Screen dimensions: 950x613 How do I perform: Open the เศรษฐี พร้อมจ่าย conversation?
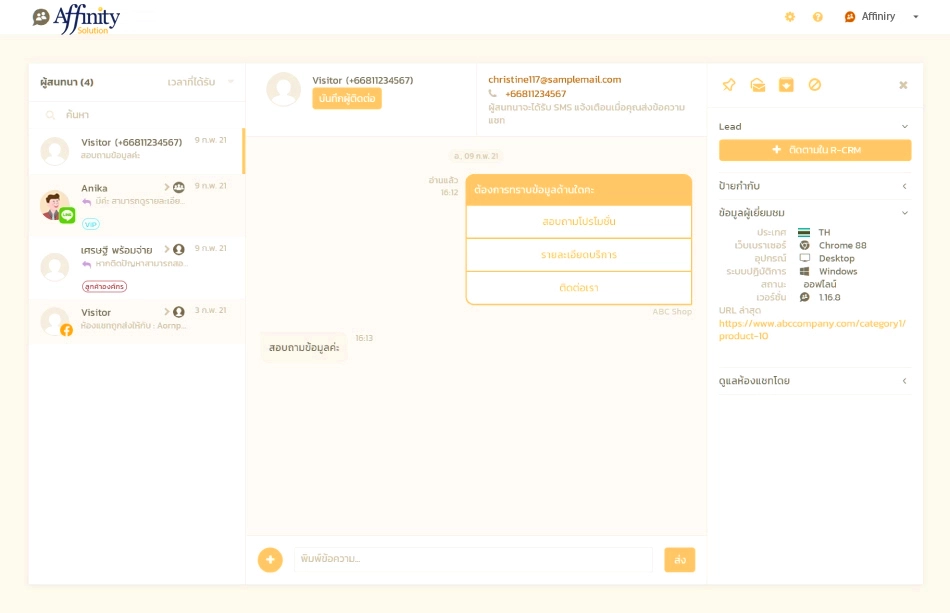click(x=136, y=267)
